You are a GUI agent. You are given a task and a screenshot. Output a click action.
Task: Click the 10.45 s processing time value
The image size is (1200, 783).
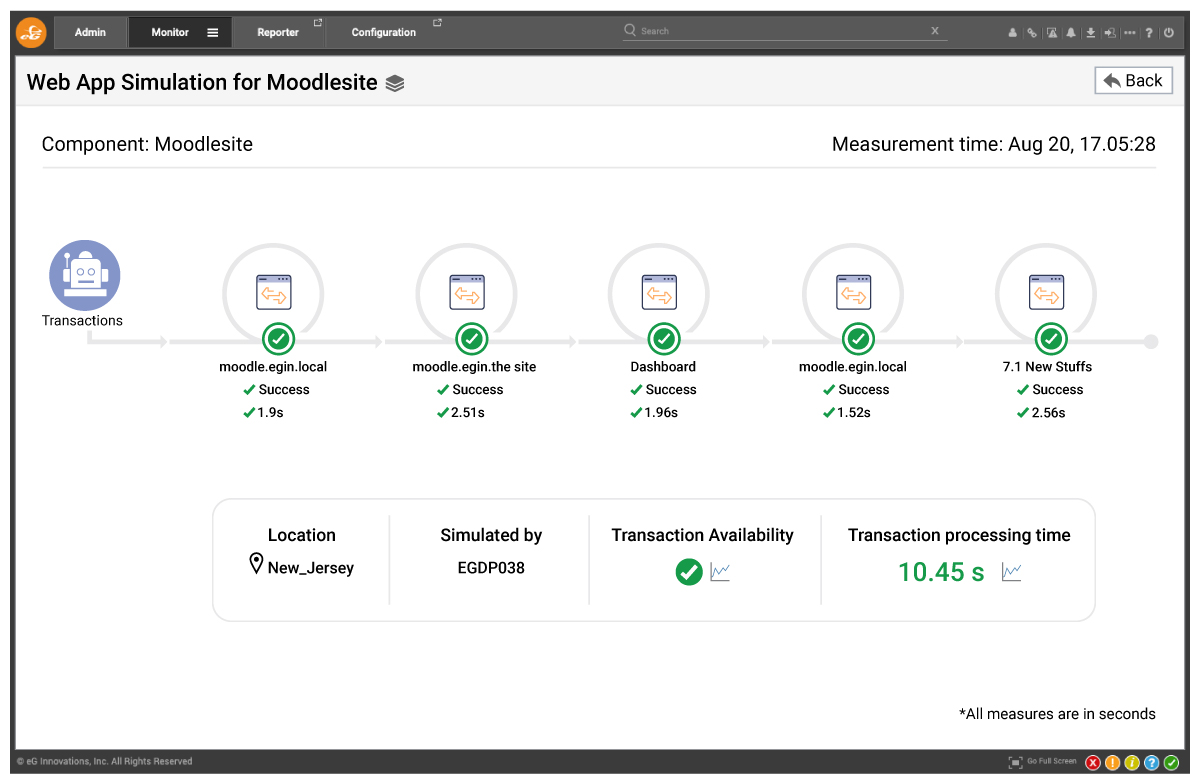click(941, 572)
